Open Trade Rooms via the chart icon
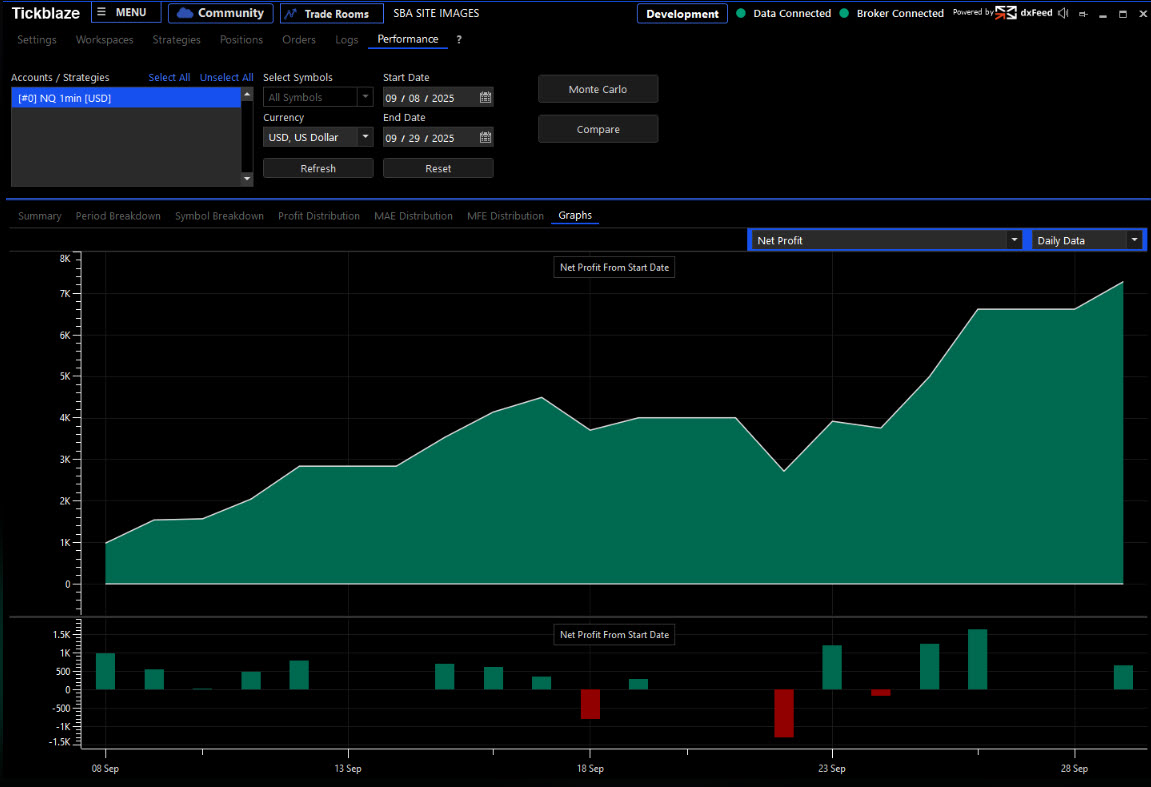The image size is (1151, 787). pyautogui.click(x=331, y=14)
